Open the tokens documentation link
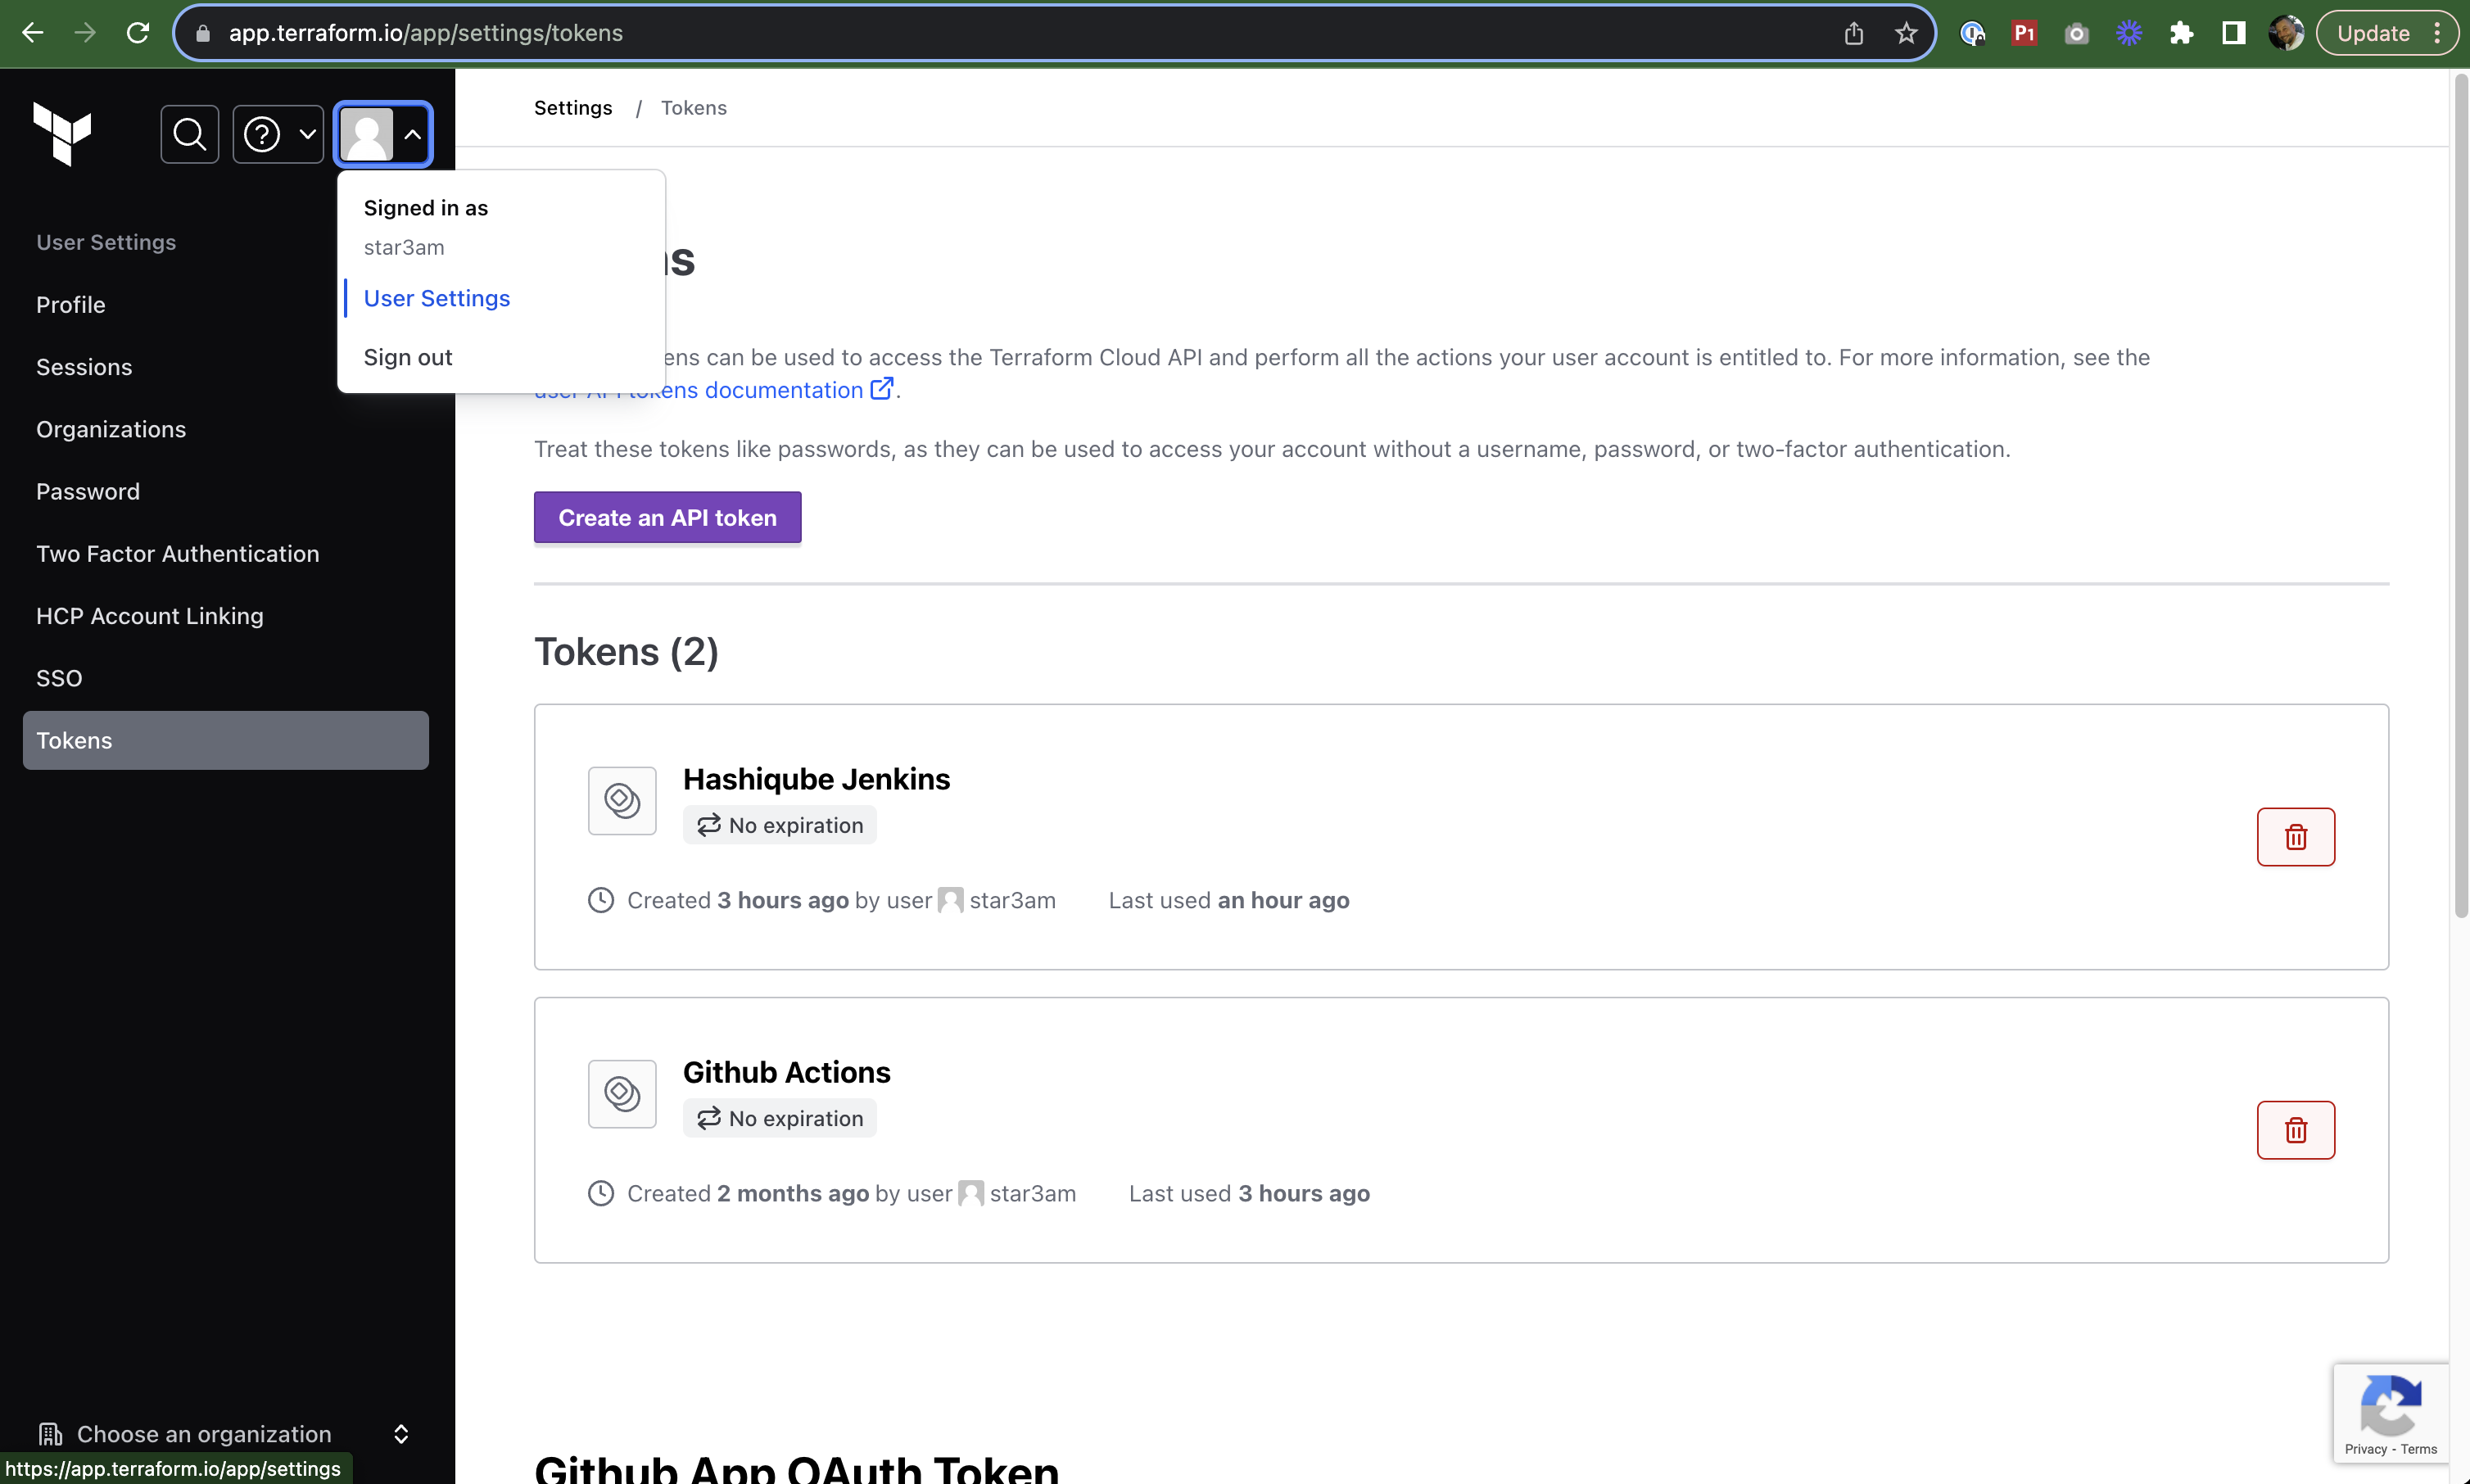This screenshot has height=1484, width=2470. 714,389
